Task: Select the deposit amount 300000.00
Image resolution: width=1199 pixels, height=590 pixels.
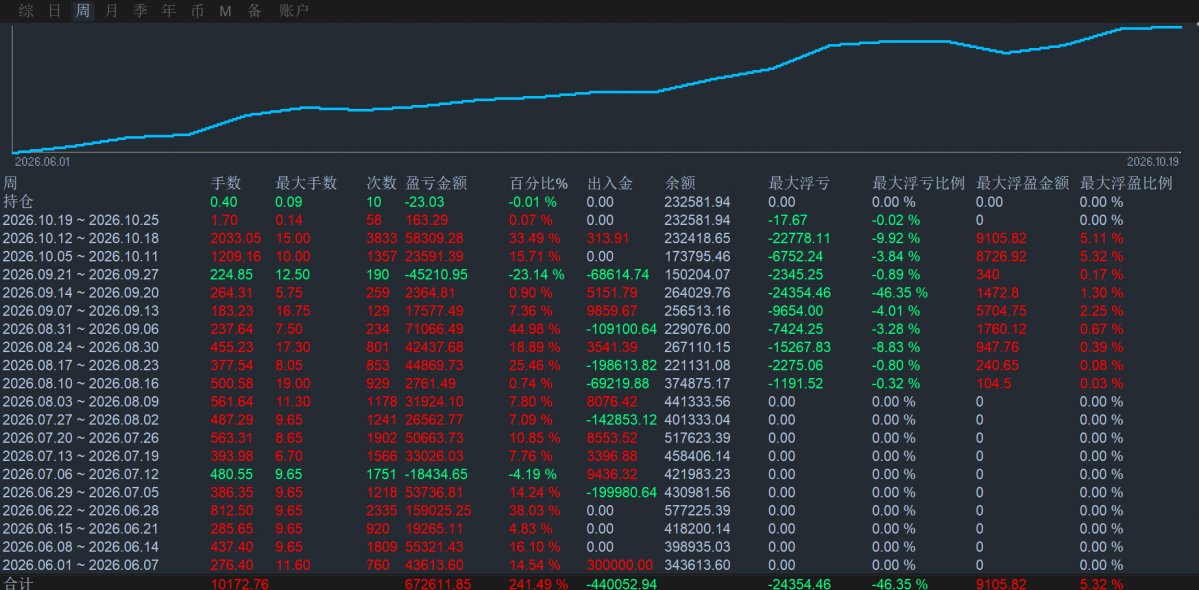Action: (620, 565)
